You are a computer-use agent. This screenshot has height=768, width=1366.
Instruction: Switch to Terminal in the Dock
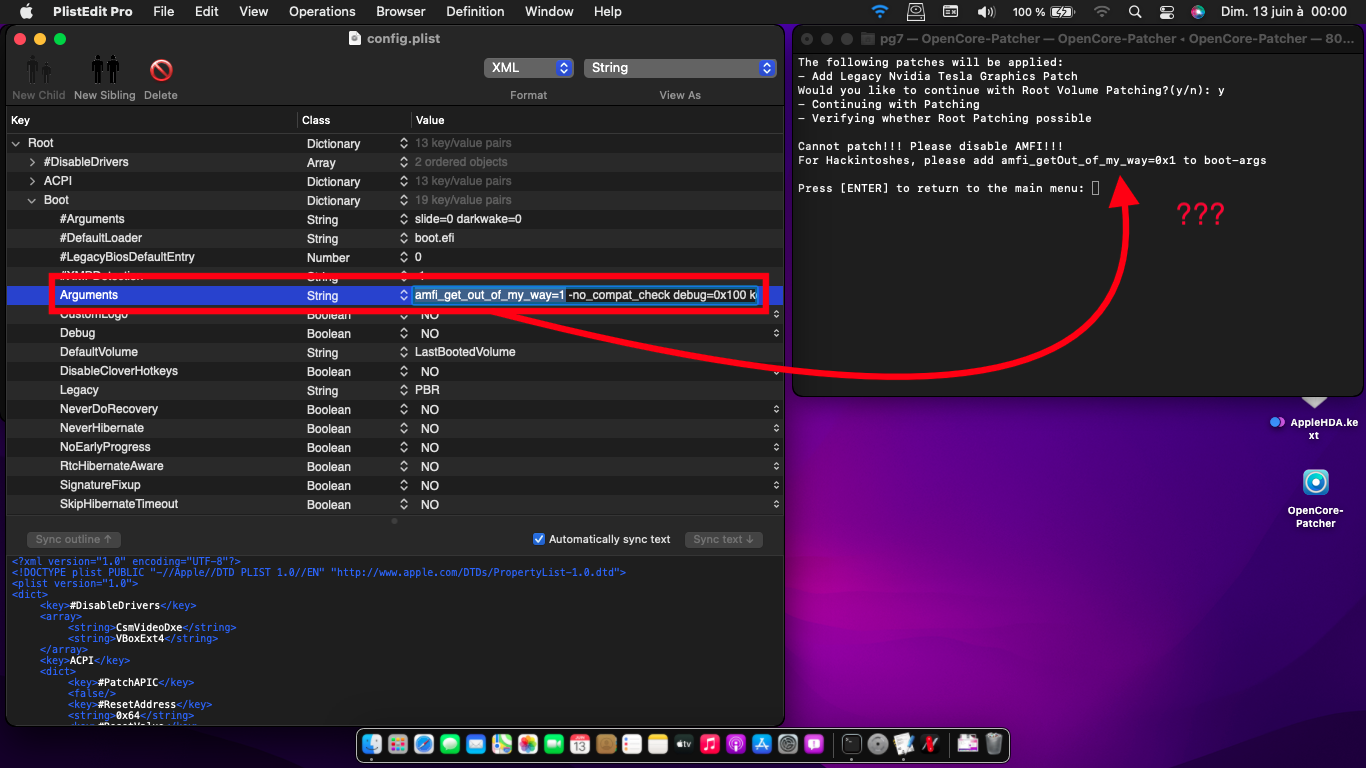[852, 744]
